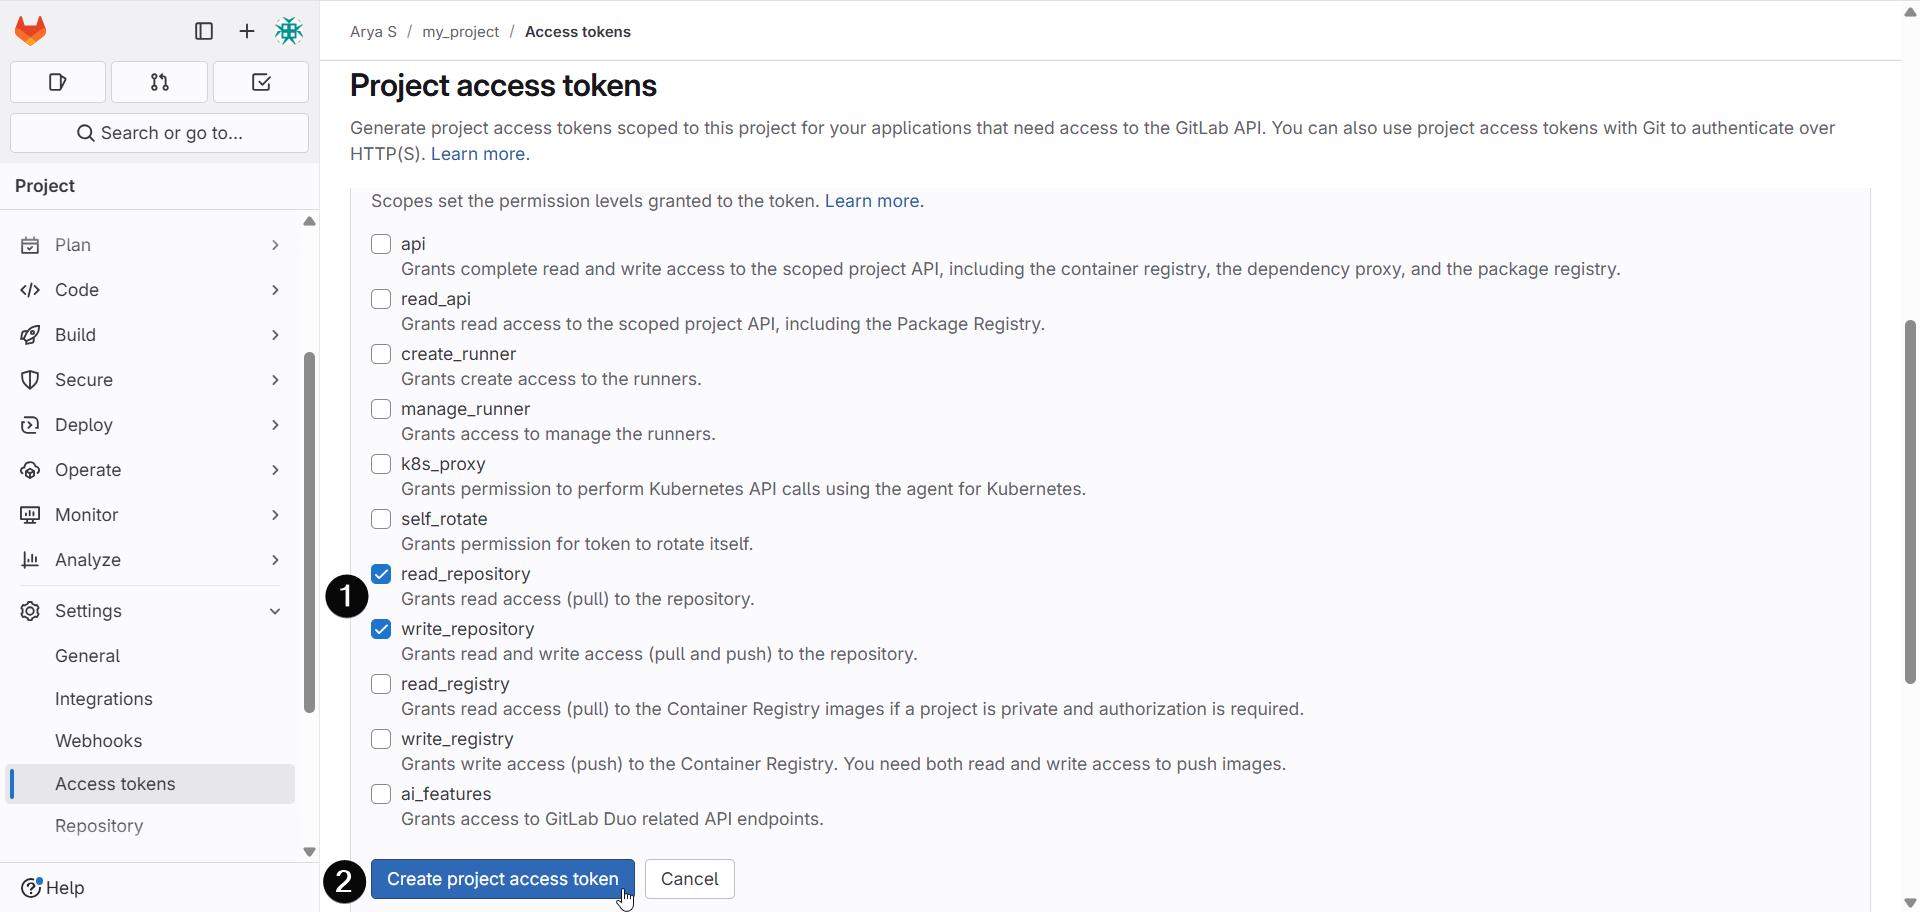This screenshot has width=1920, height=912.
Task: Click the GitLab logo
Action: point(30,30)
